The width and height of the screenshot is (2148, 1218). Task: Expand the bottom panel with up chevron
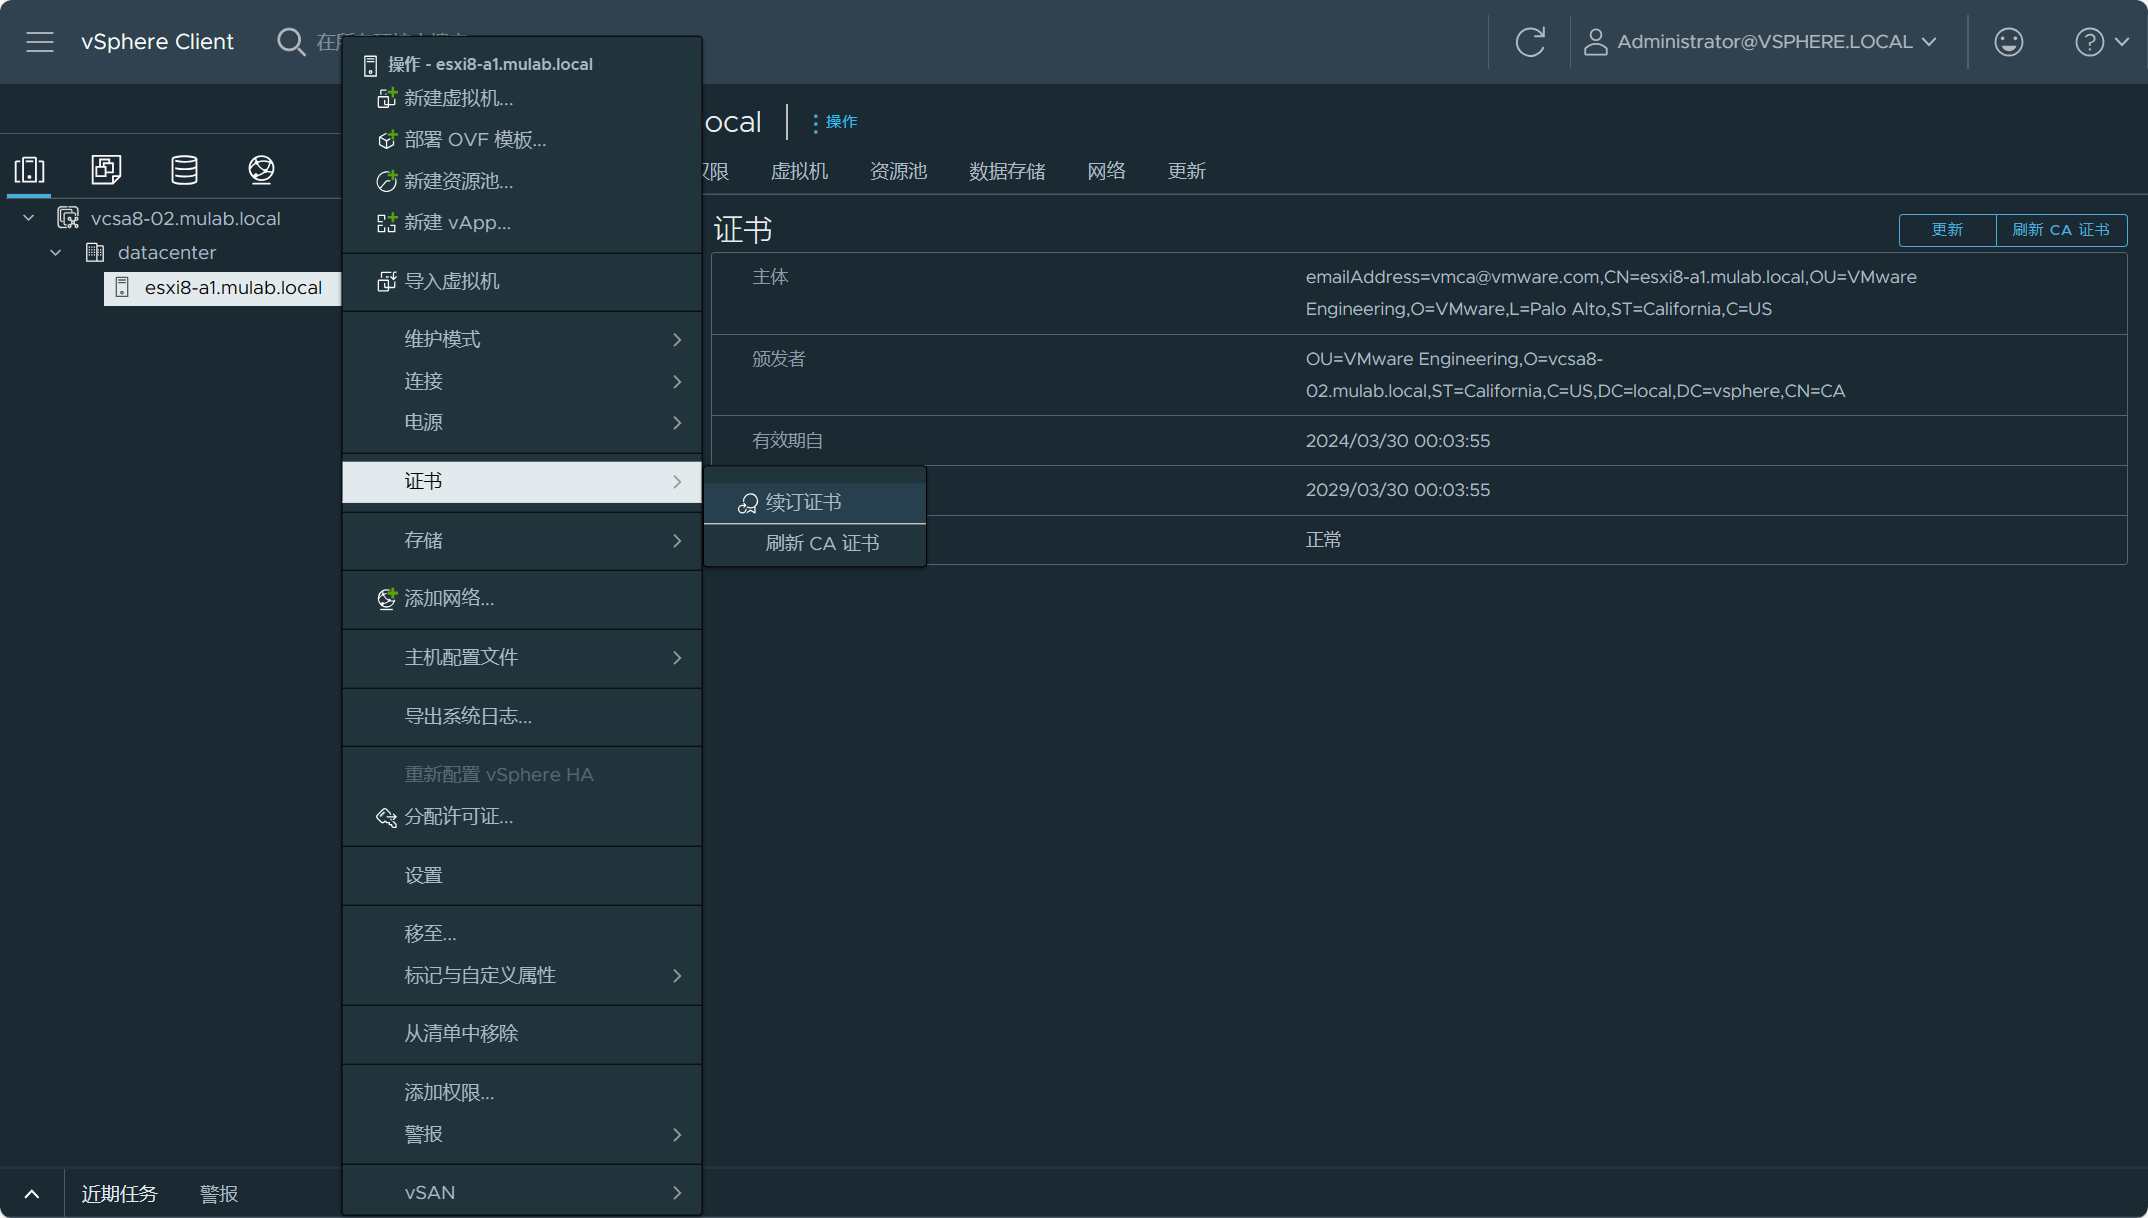point(32,1194)
